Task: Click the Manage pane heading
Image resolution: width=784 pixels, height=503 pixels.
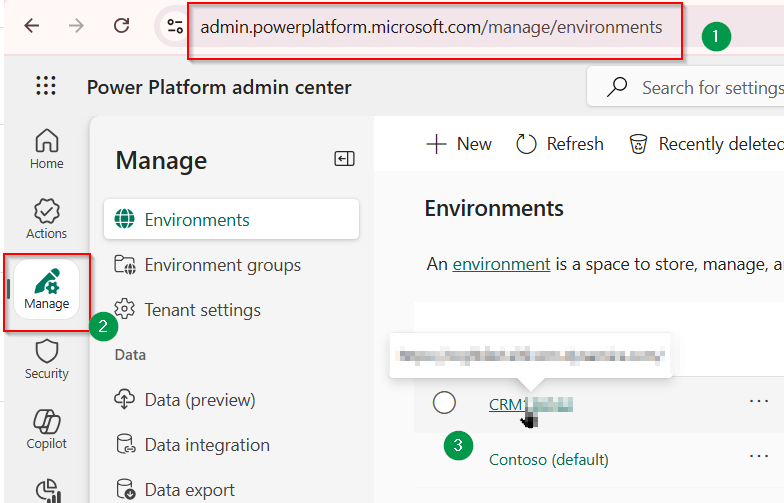Action: 161,161
